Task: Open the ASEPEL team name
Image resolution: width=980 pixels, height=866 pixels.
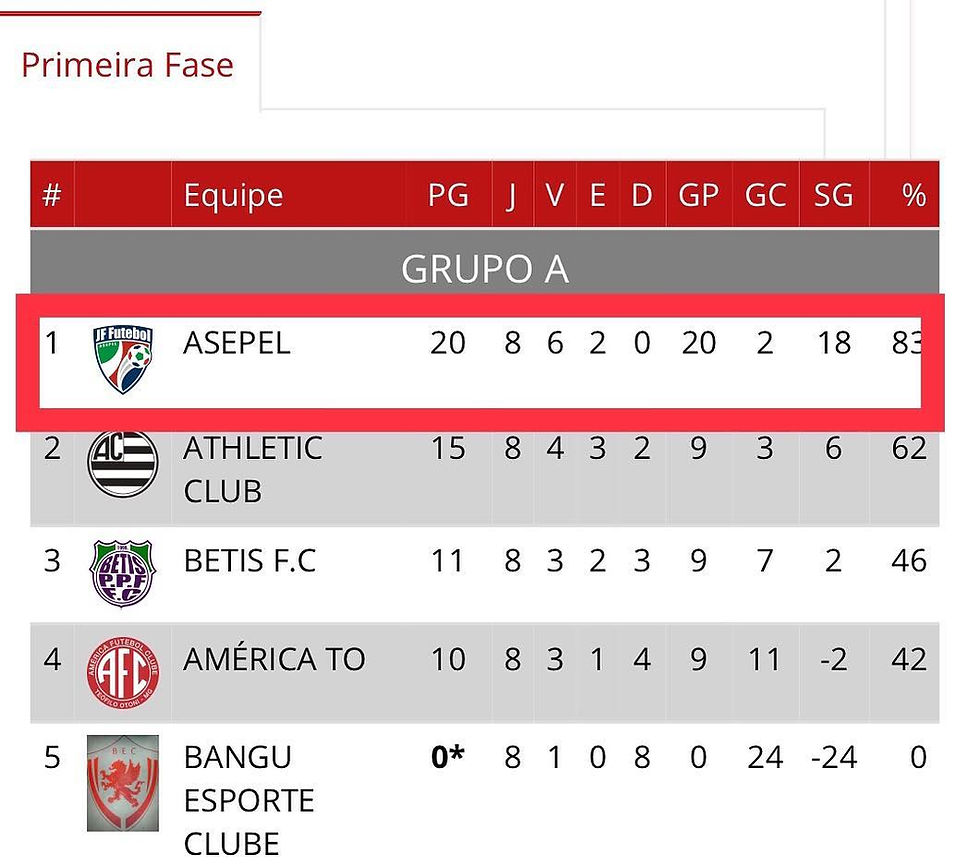Action: (236, 343)
